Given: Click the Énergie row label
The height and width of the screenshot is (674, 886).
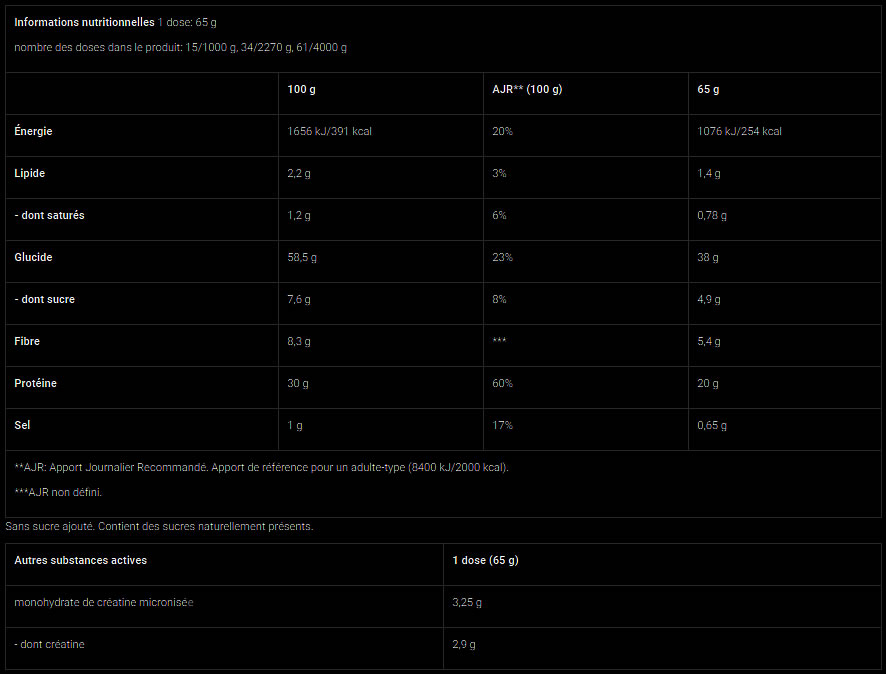Looking at the screenshot, I should 33,131.
